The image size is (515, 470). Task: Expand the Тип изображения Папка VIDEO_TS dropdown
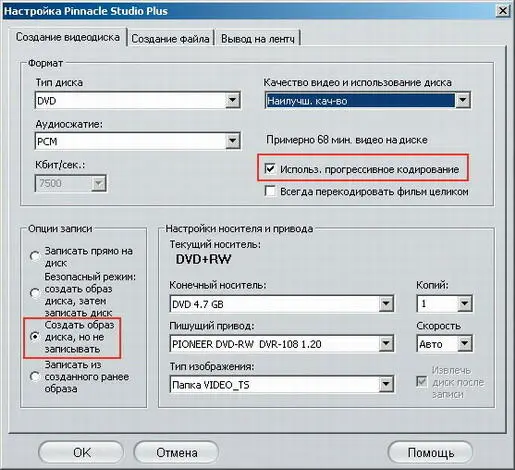tap(282, 385)
